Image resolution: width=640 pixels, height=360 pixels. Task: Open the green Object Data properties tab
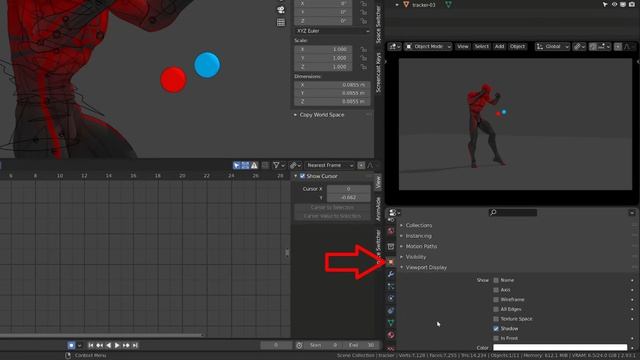[x=391, y=323]
